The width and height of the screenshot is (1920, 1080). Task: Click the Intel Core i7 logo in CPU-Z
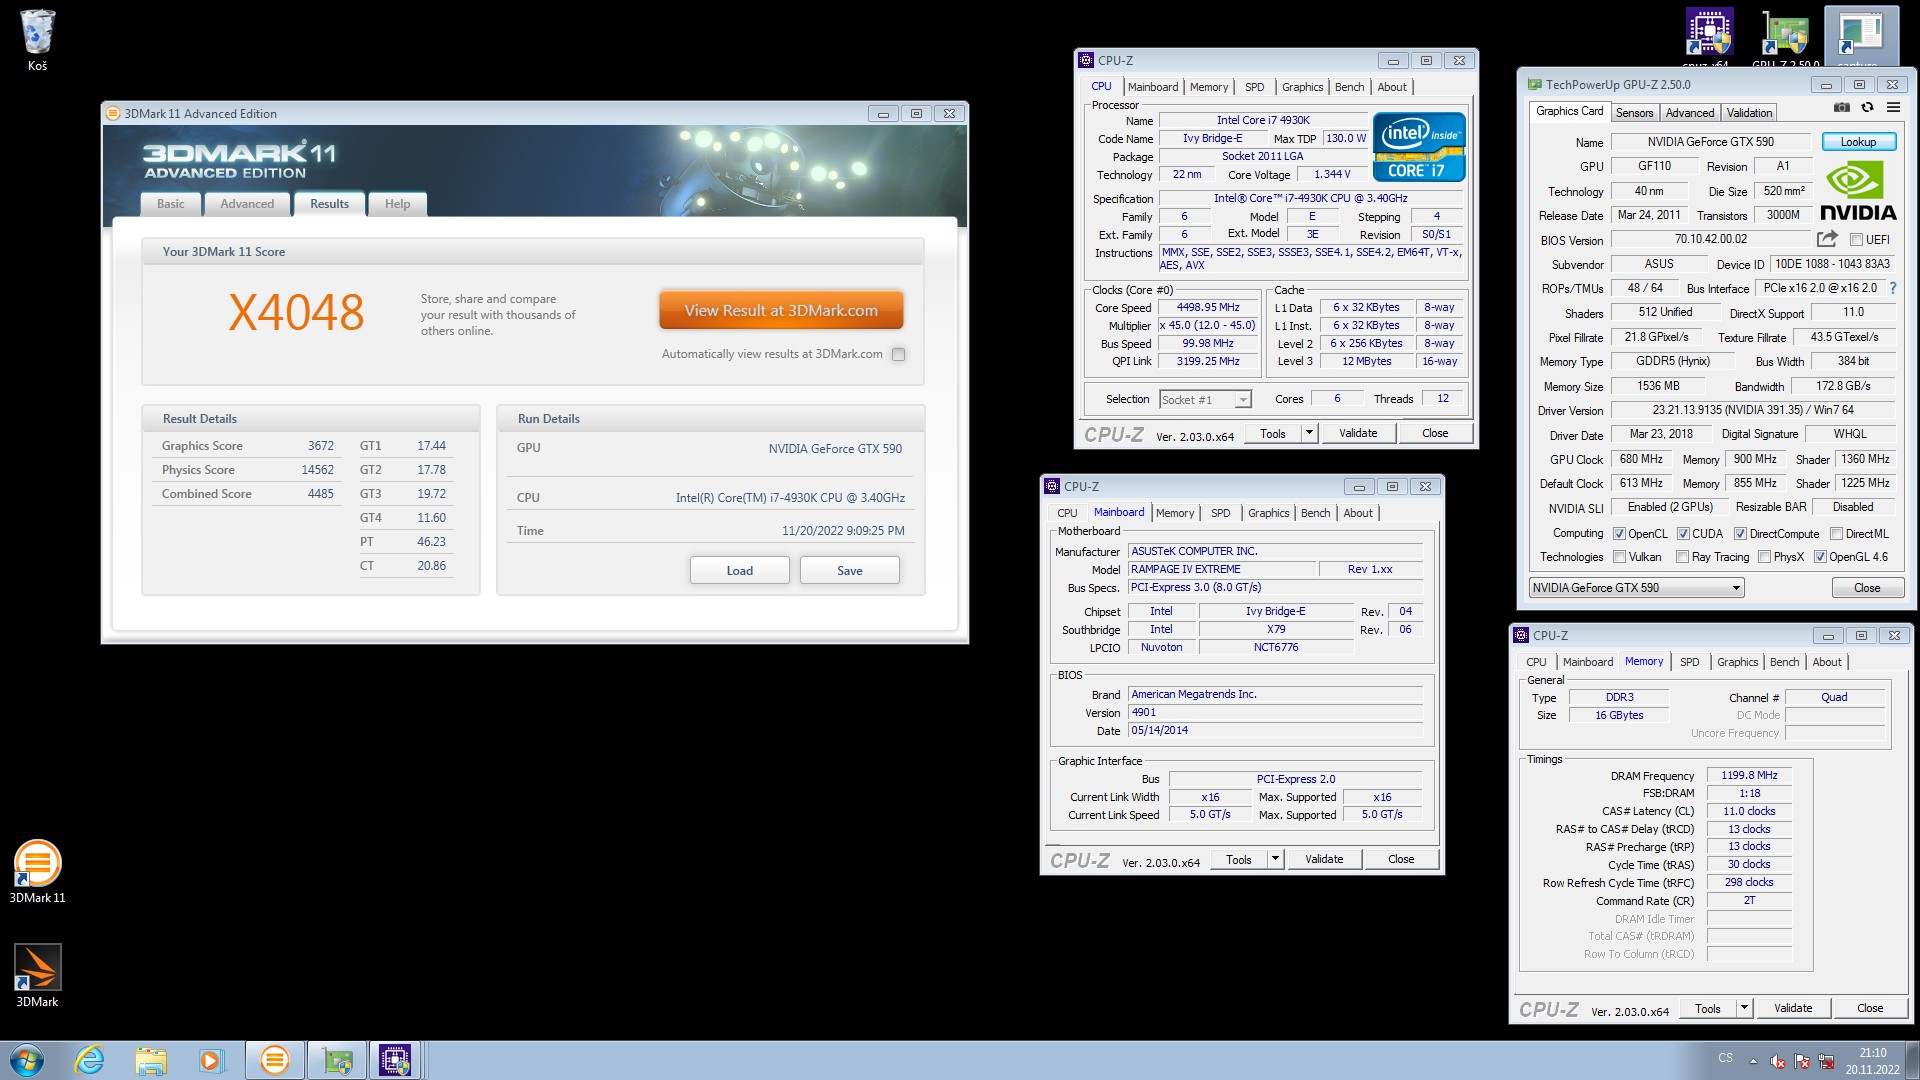click(1419, 148)
